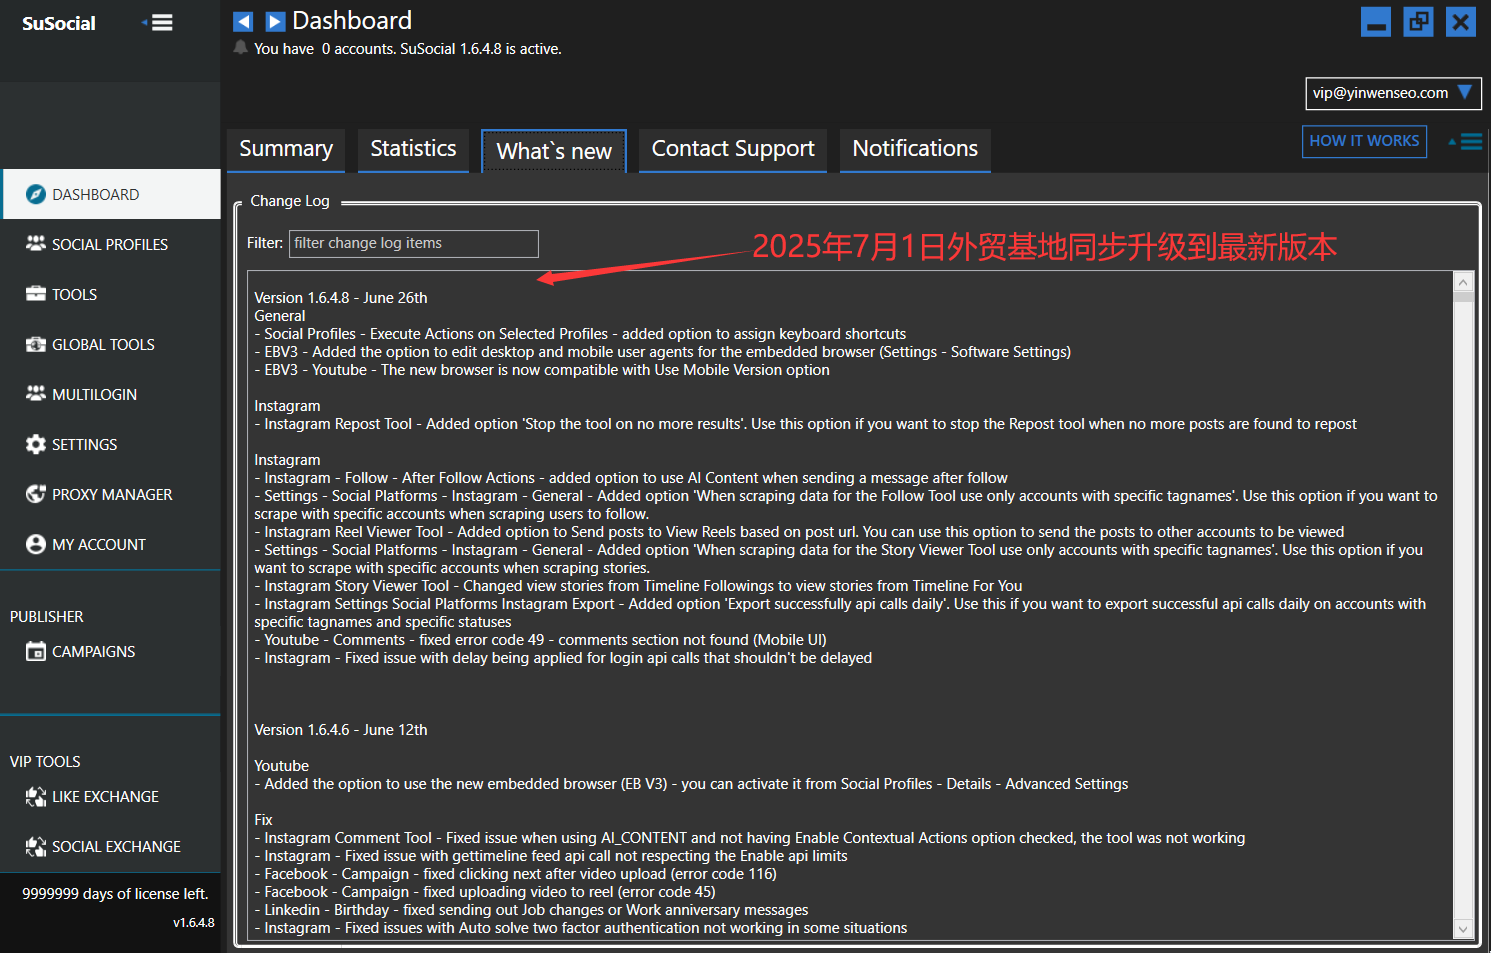The width and height of the screenshot is (1491, 953).
Task: Click the 'Version 1.6.4.6 - June 12th' heading
Action: click(x=341, y=730)
